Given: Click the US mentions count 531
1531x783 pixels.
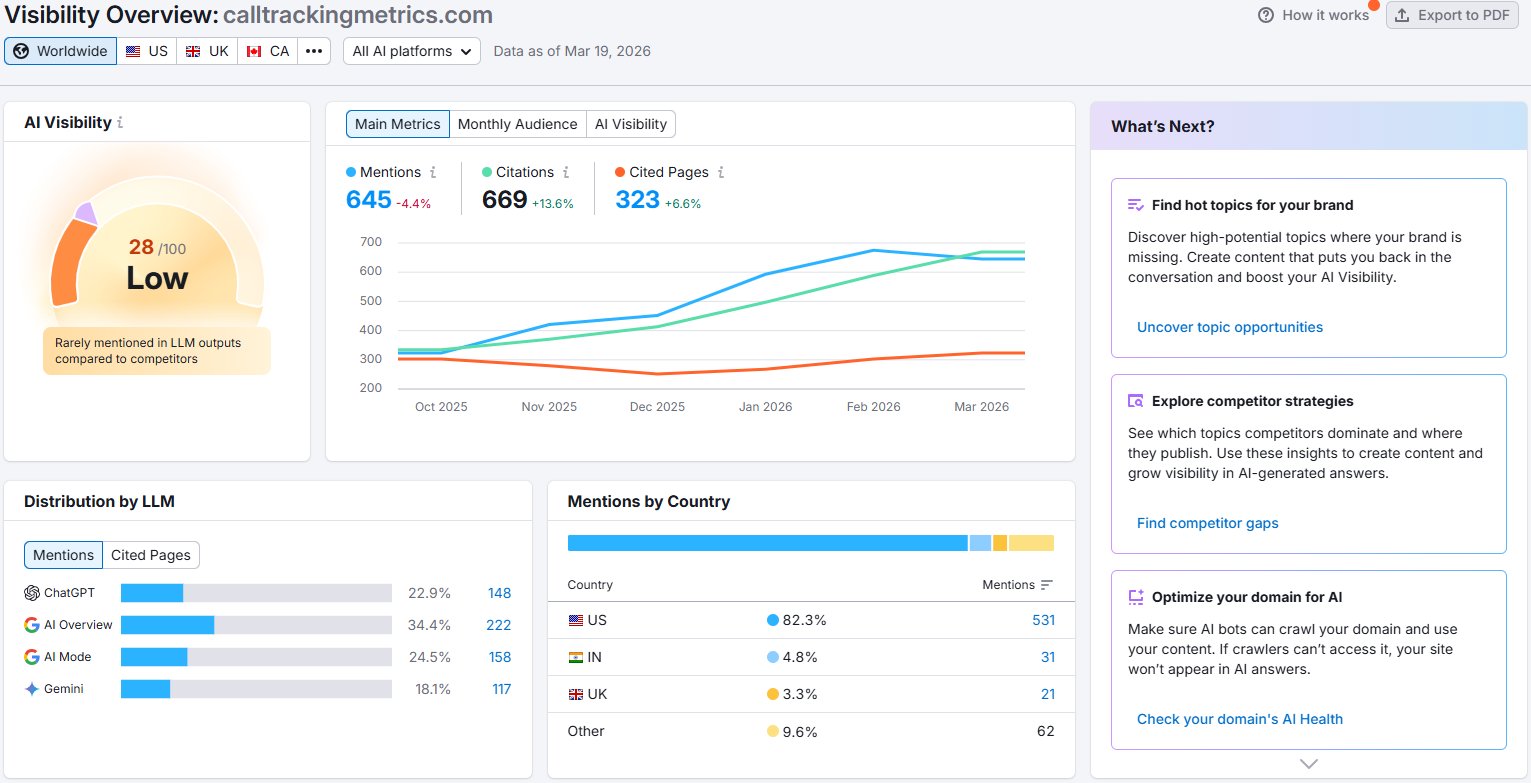Looking at the screenshot, I should (1043, 620).
